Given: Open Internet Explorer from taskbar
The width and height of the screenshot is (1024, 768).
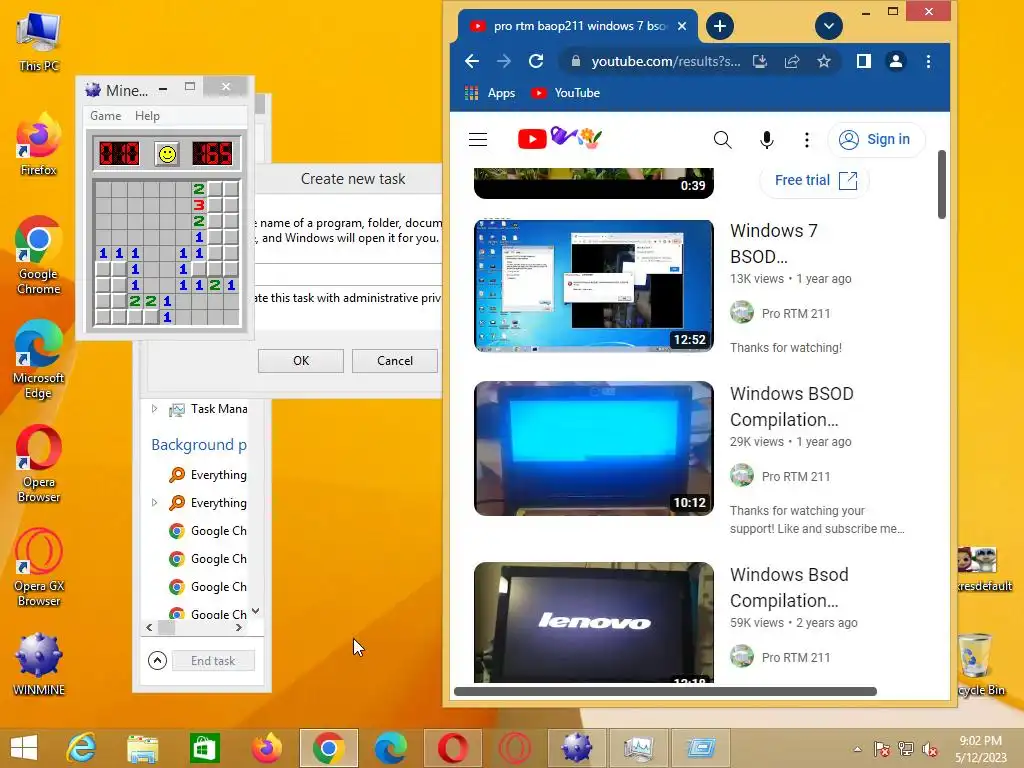Looking at the screenshot, I should click(82, 748).
